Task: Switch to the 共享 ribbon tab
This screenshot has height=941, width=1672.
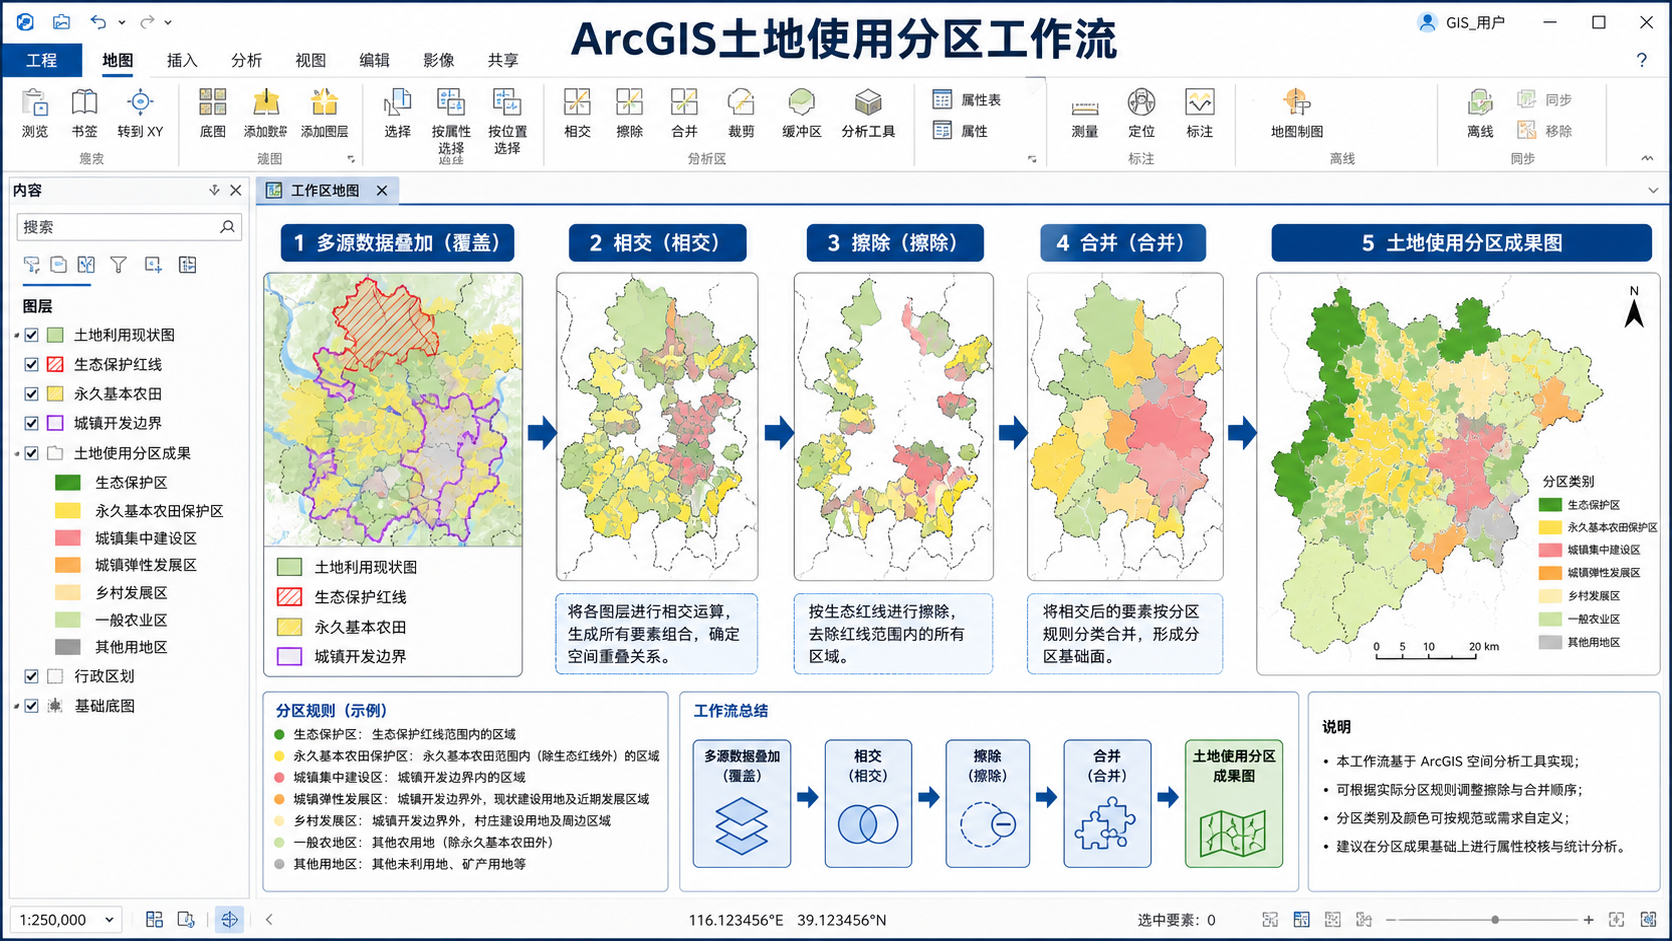Action: pyautogui.click(x=503, y=60)
